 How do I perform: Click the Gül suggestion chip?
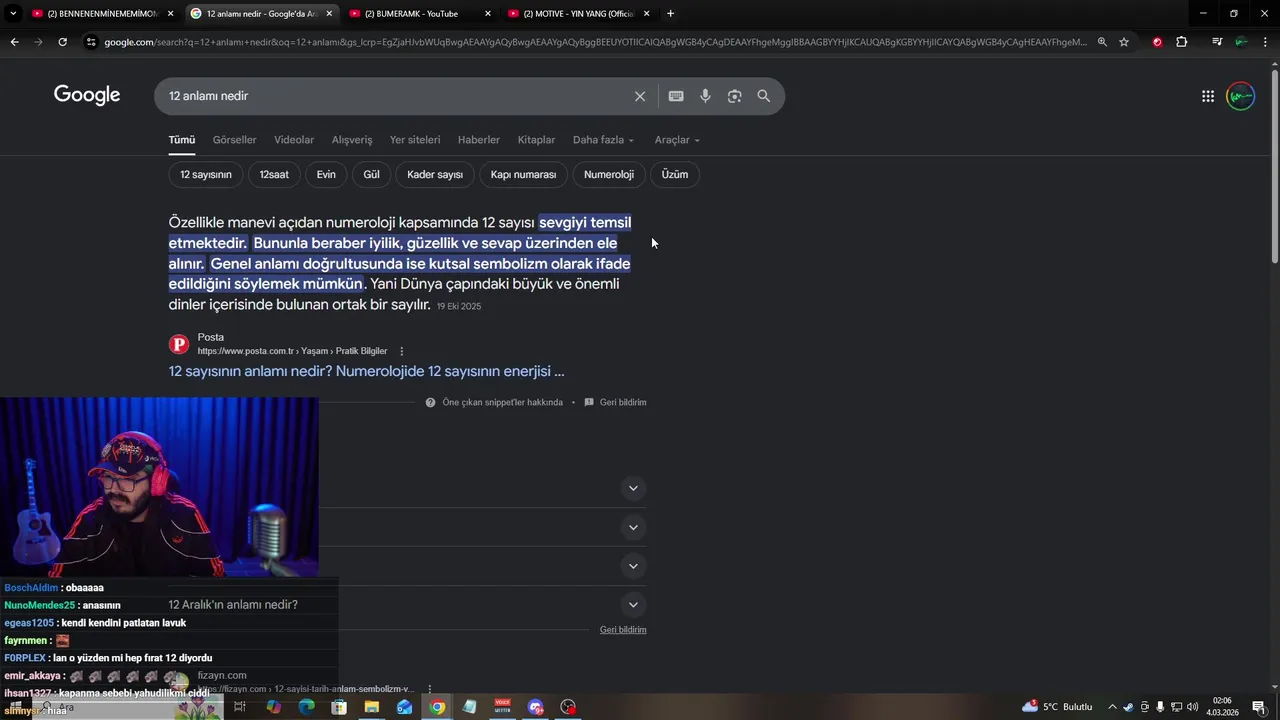click(x=371, y=174)
